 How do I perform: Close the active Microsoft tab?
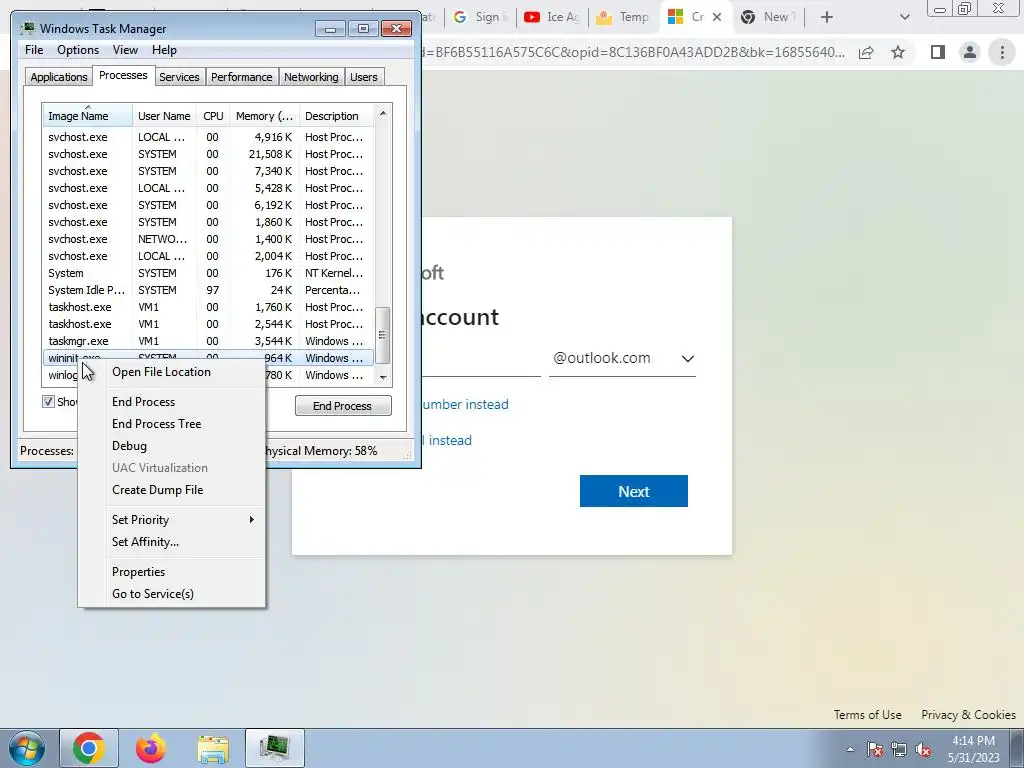pyautogui.click(x=717, y=17)
